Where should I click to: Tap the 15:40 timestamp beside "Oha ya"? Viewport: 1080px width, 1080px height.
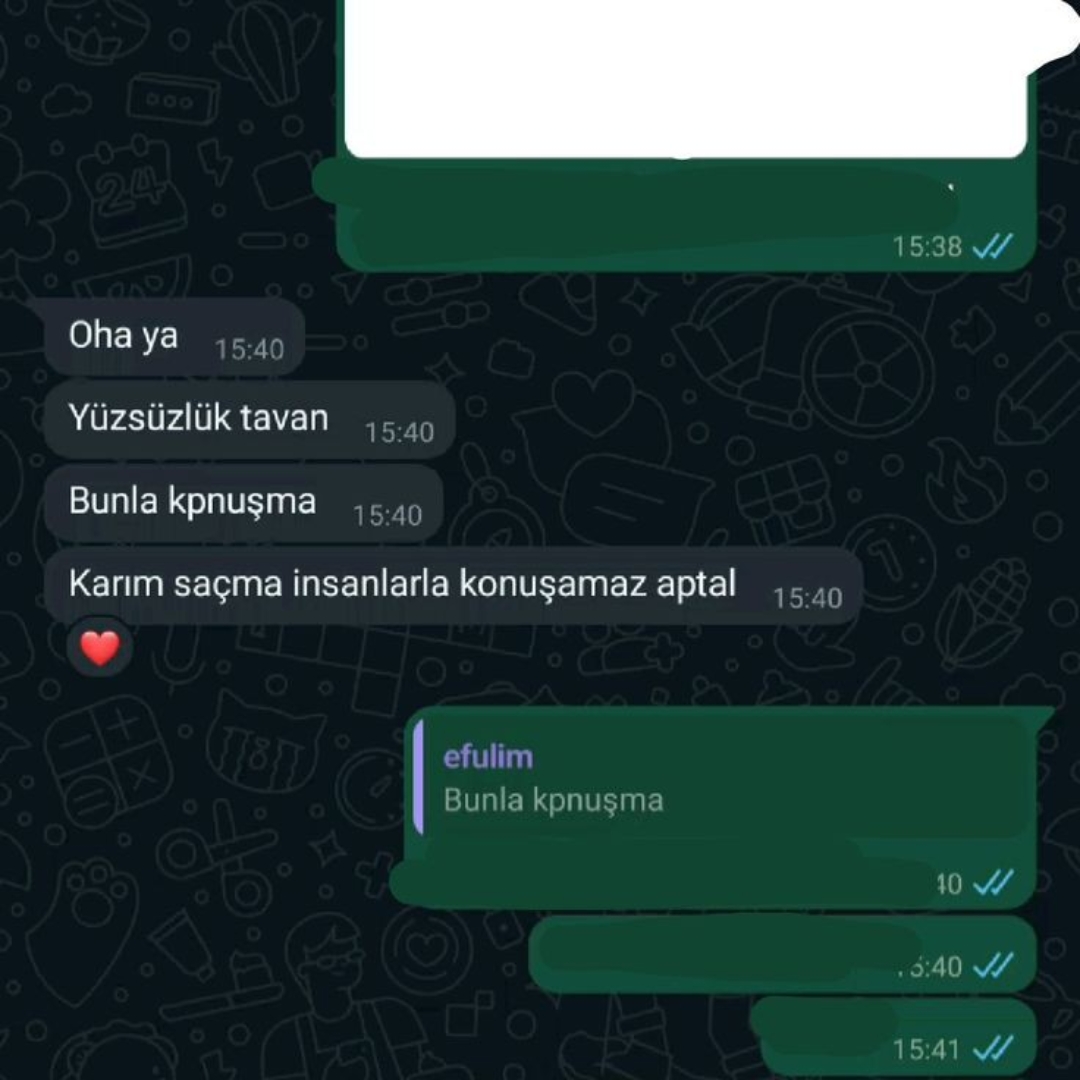click(x=249, y=349)
